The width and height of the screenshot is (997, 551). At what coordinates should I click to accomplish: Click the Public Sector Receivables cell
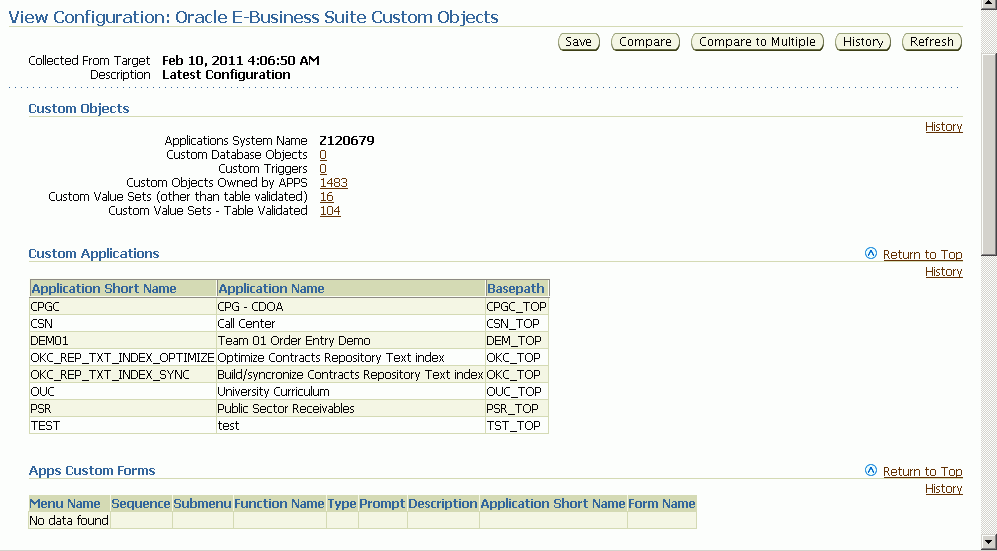click(x=351, y=408)
